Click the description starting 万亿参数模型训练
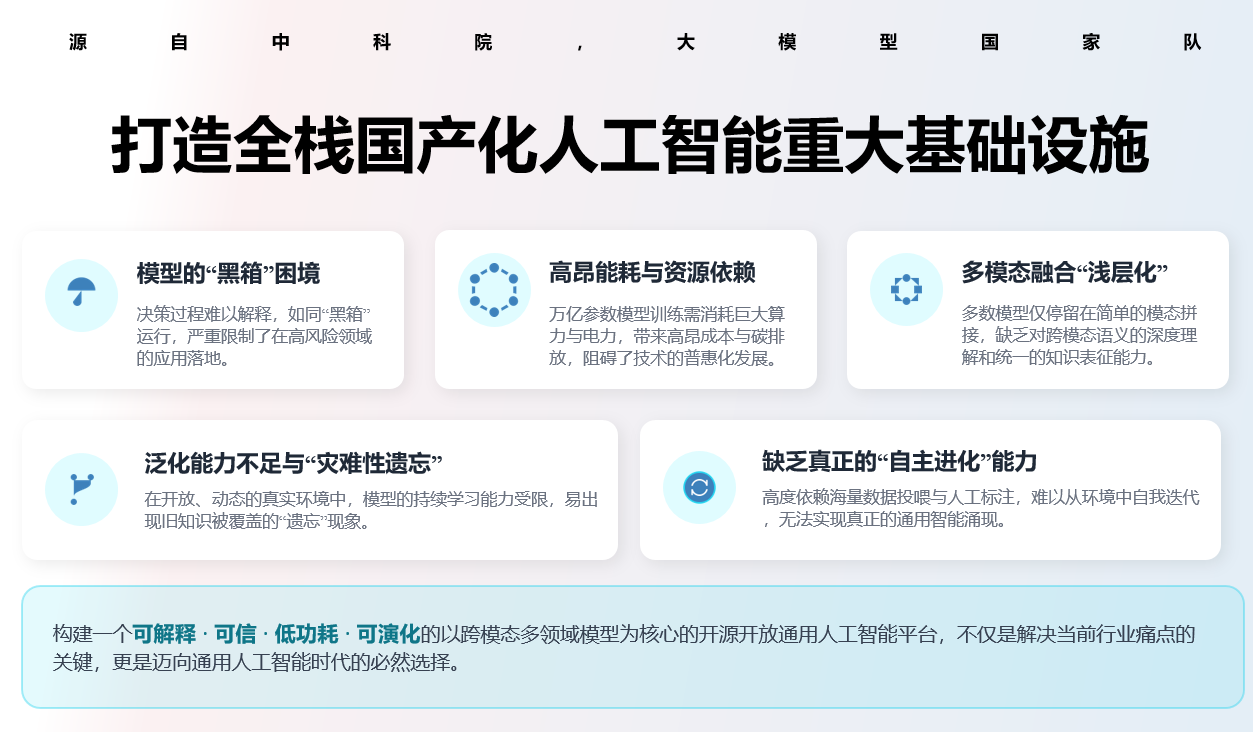This screenshot has height=732, width=1253. 667,335
